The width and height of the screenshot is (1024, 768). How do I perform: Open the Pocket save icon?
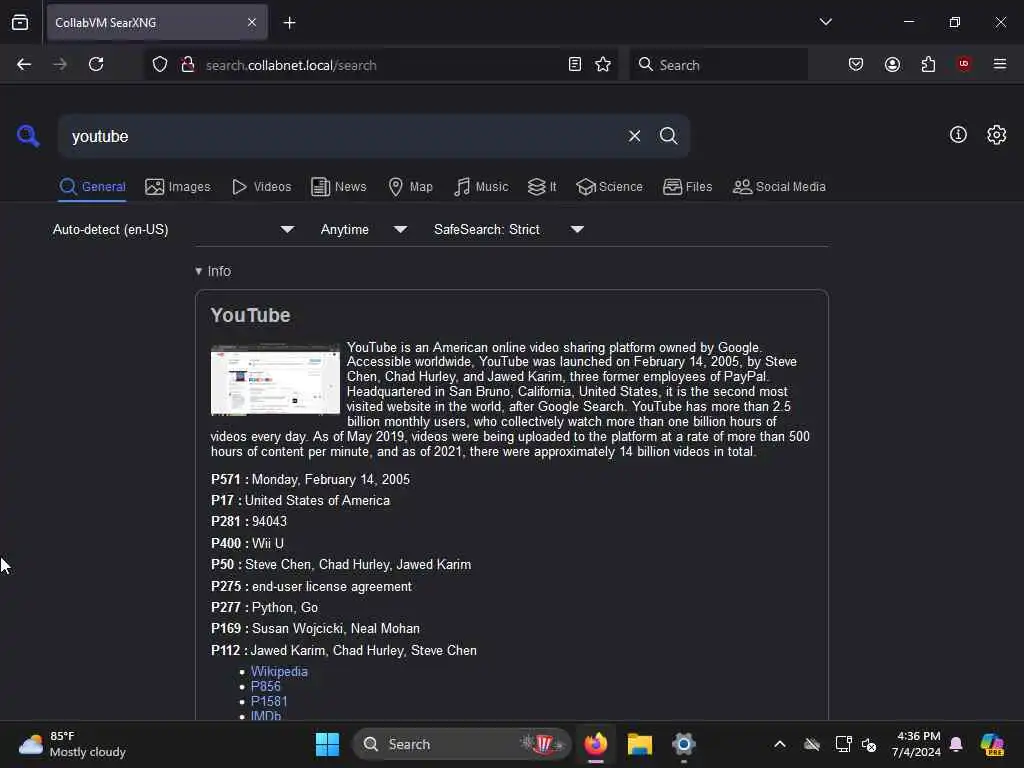pyautogui.click(x=856, y=64)
